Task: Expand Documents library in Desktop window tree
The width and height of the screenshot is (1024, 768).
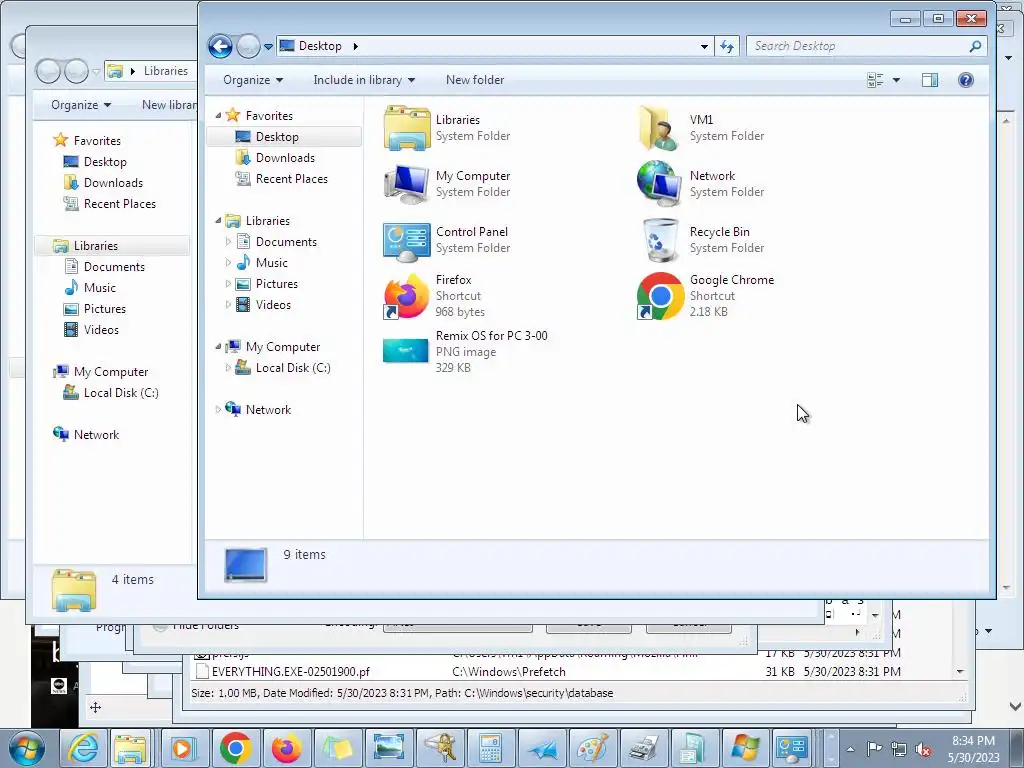Action: coord(228,242)
